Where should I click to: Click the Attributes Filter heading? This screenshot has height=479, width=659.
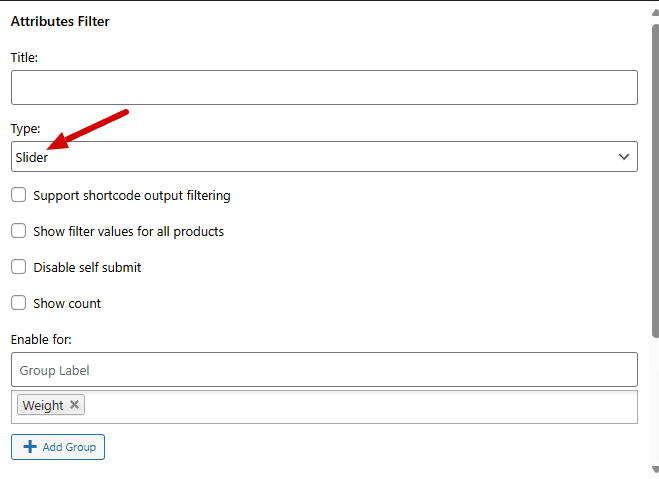coord(60,21)
